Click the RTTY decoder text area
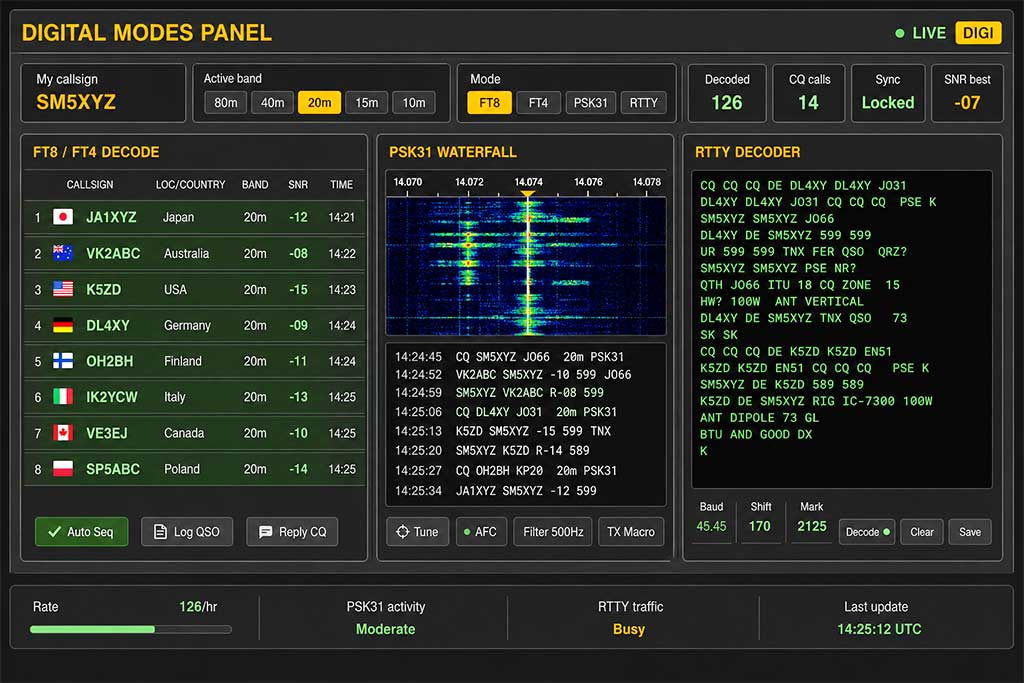 (x=842, y=330)
